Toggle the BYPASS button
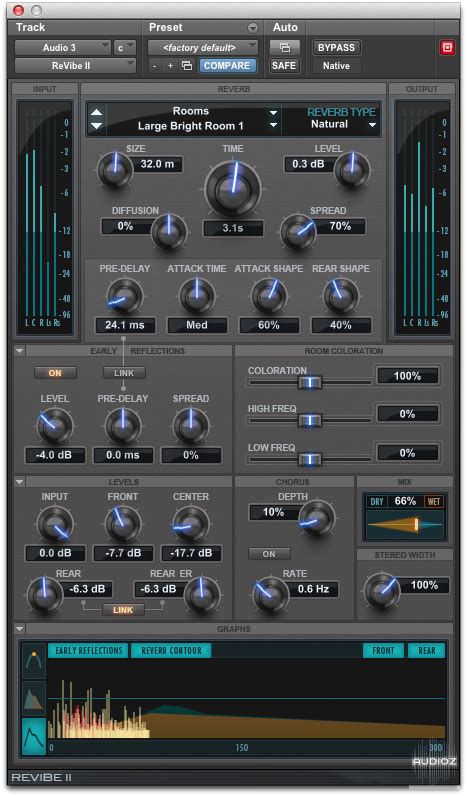467x796 pixels. [336, 48]
